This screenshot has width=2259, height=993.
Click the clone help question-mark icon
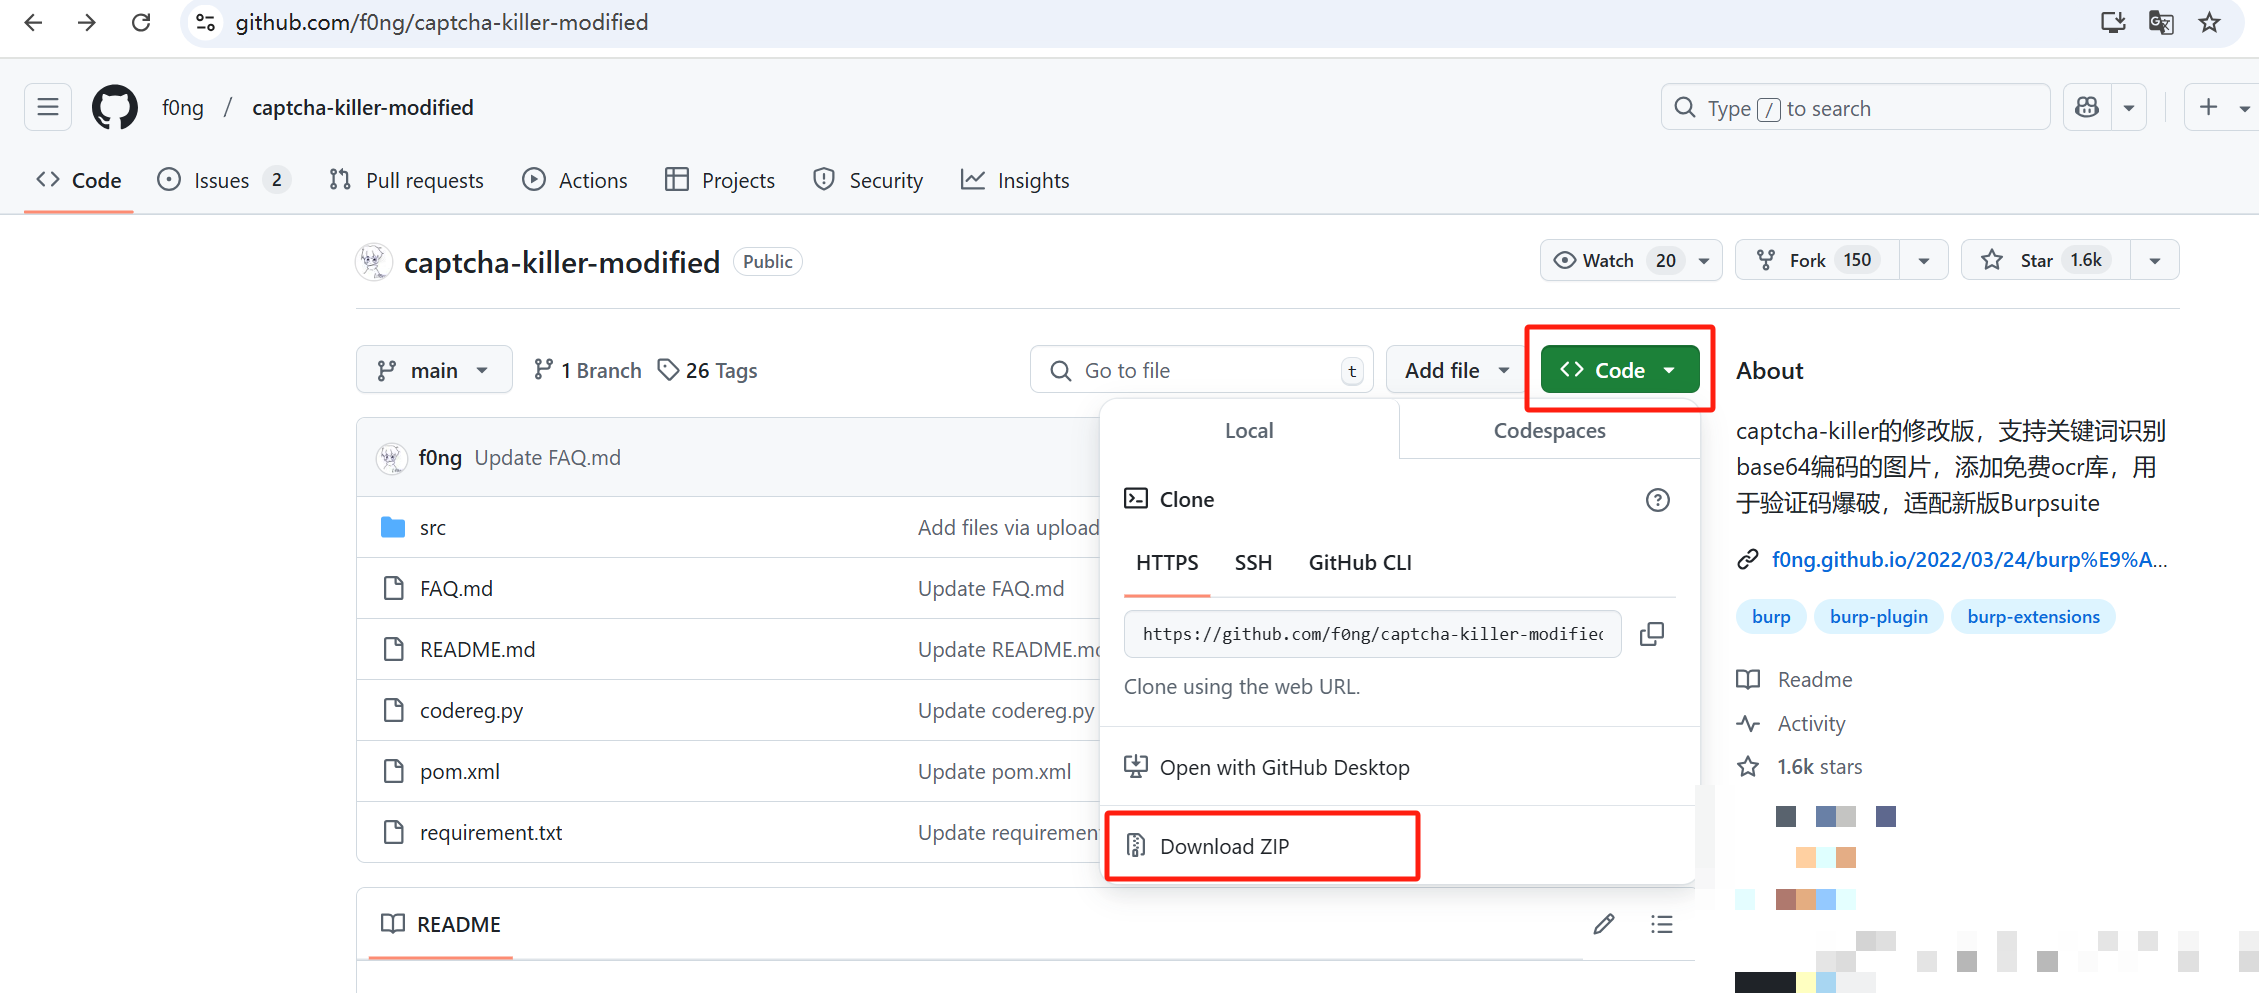click(x=1658, y=500)
